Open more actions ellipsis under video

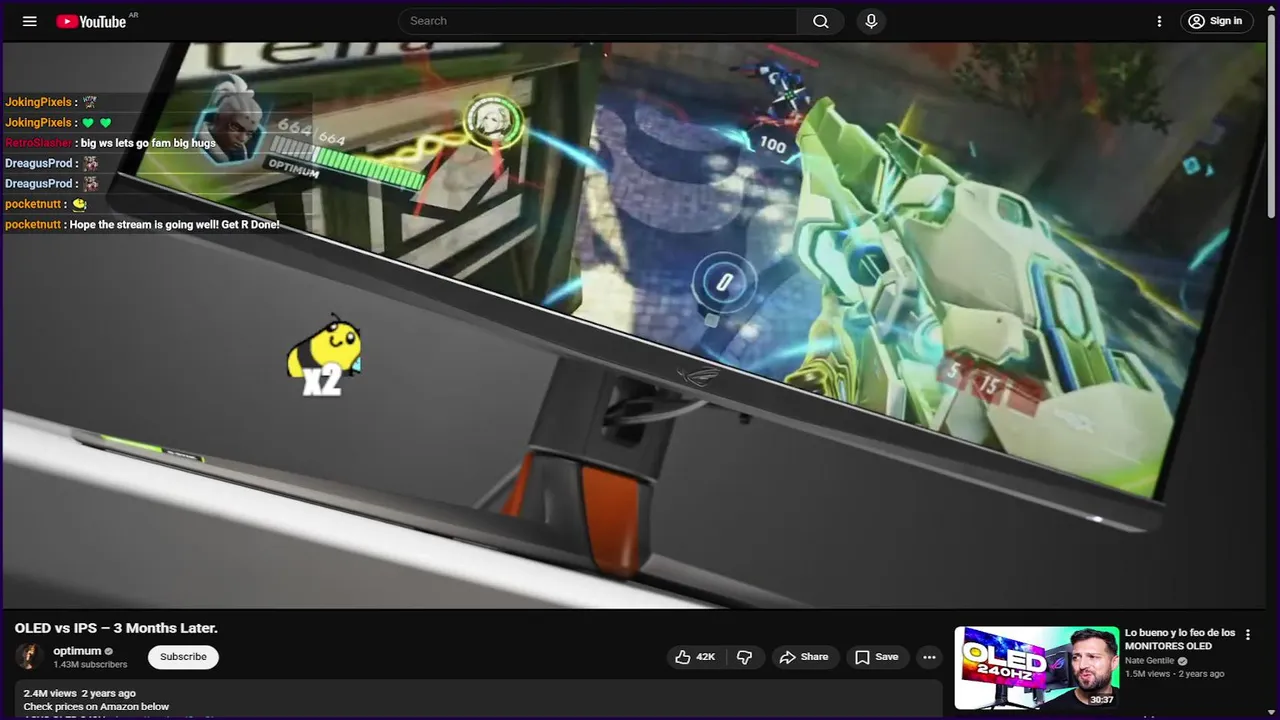pyautogui.click(x=929, y=657)
